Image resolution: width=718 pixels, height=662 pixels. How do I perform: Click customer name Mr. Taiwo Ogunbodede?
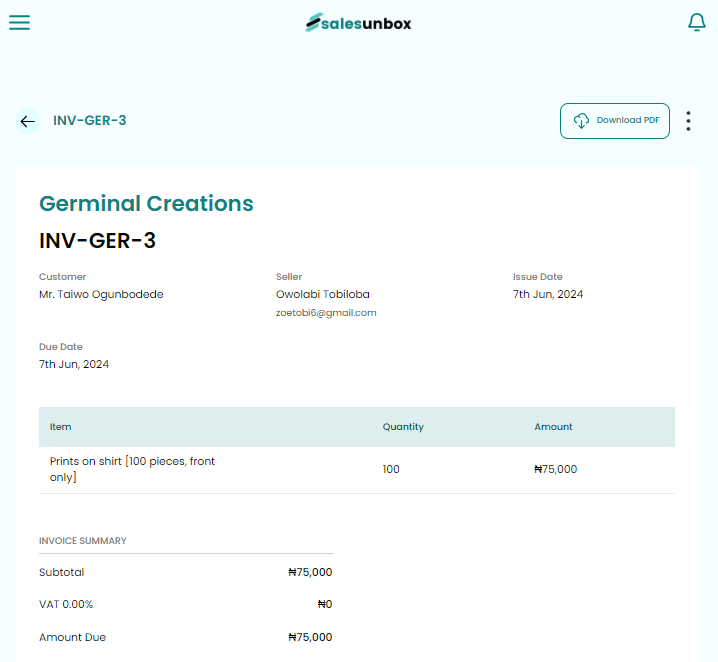pos(101,294)
